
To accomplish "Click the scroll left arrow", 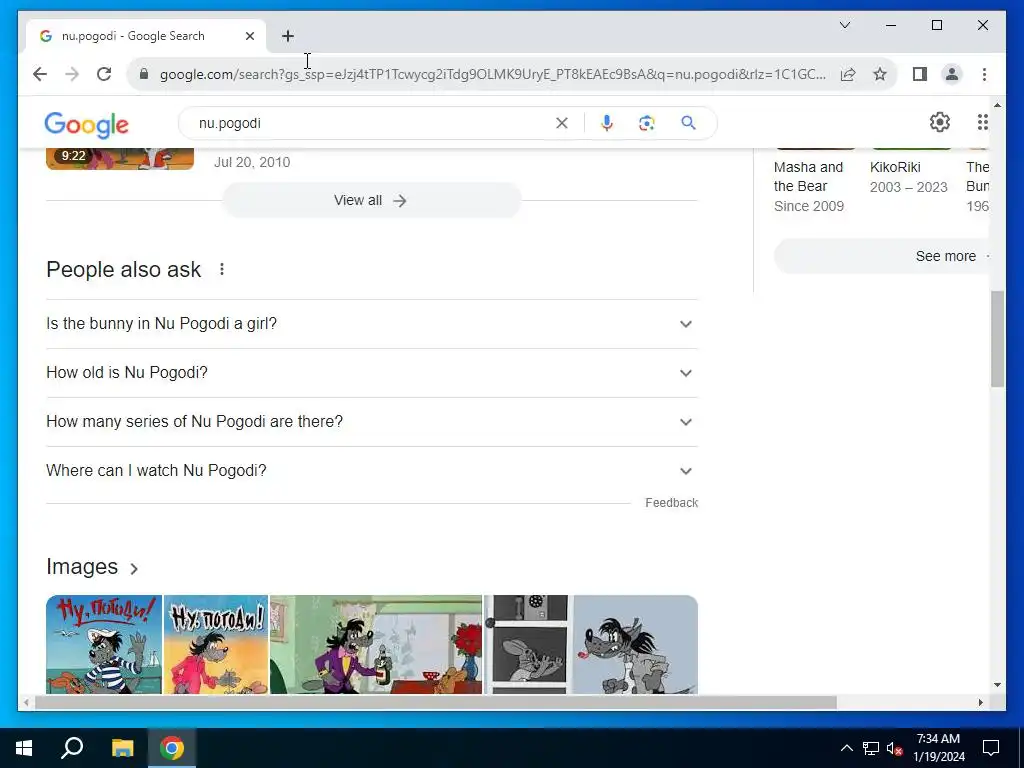I will [25, 703].
